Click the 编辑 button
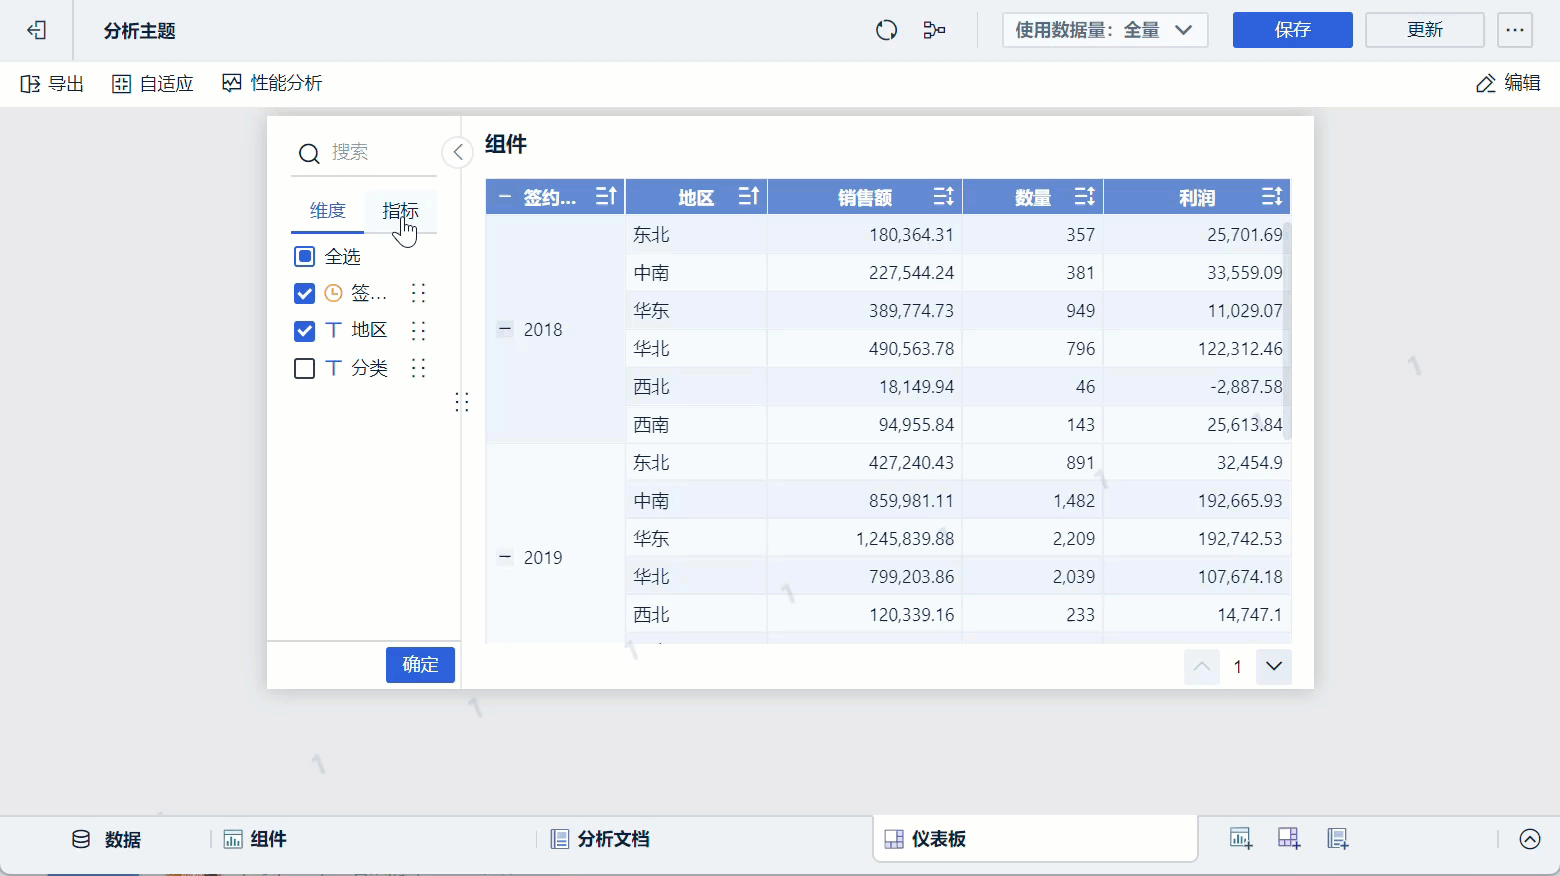 1508,84
